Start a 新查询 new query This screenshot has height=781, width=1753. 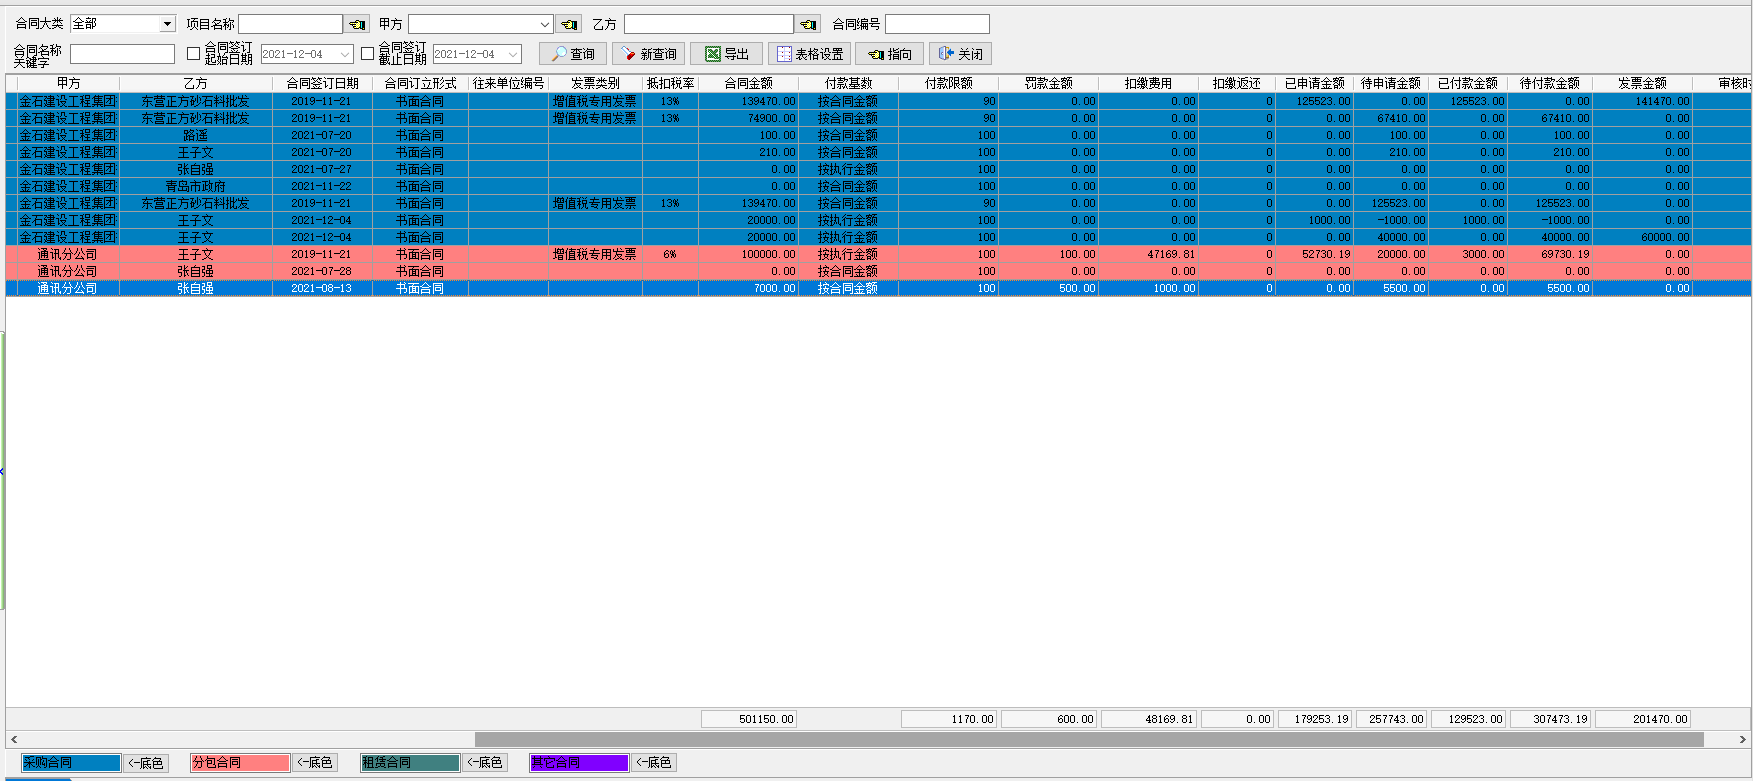tap(648, 54)
